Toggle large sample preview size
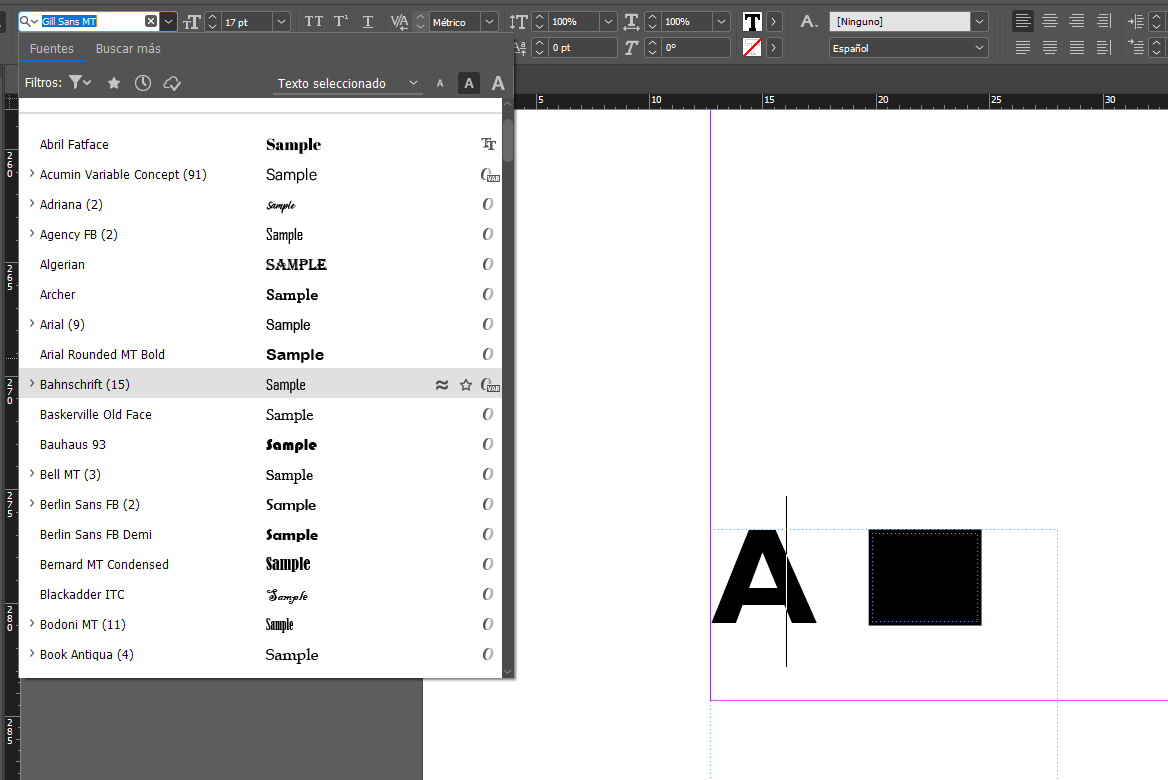 click(x=497, y=83)
